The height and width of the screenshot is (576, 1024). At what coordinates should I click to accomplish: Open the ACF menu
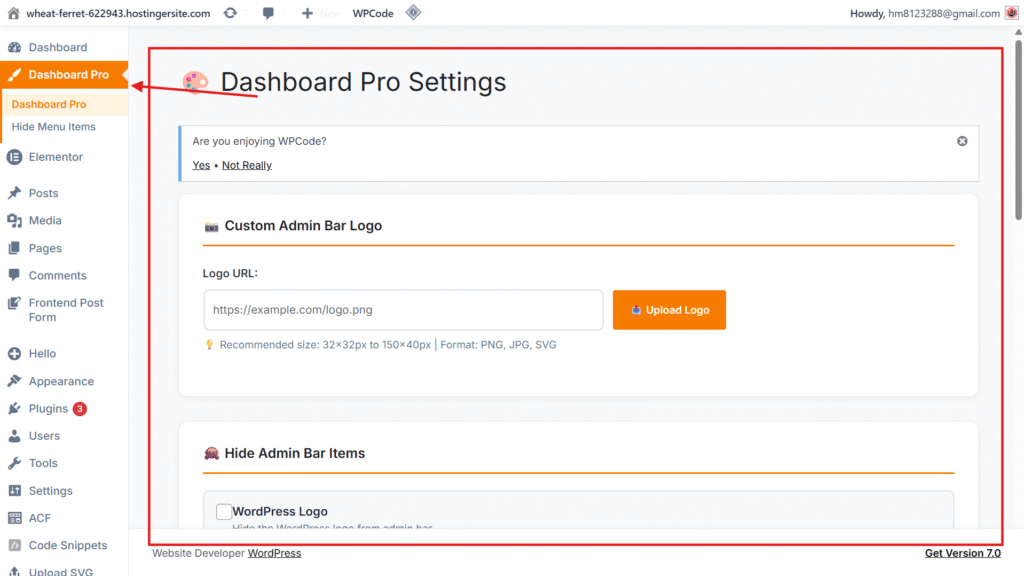40,518
